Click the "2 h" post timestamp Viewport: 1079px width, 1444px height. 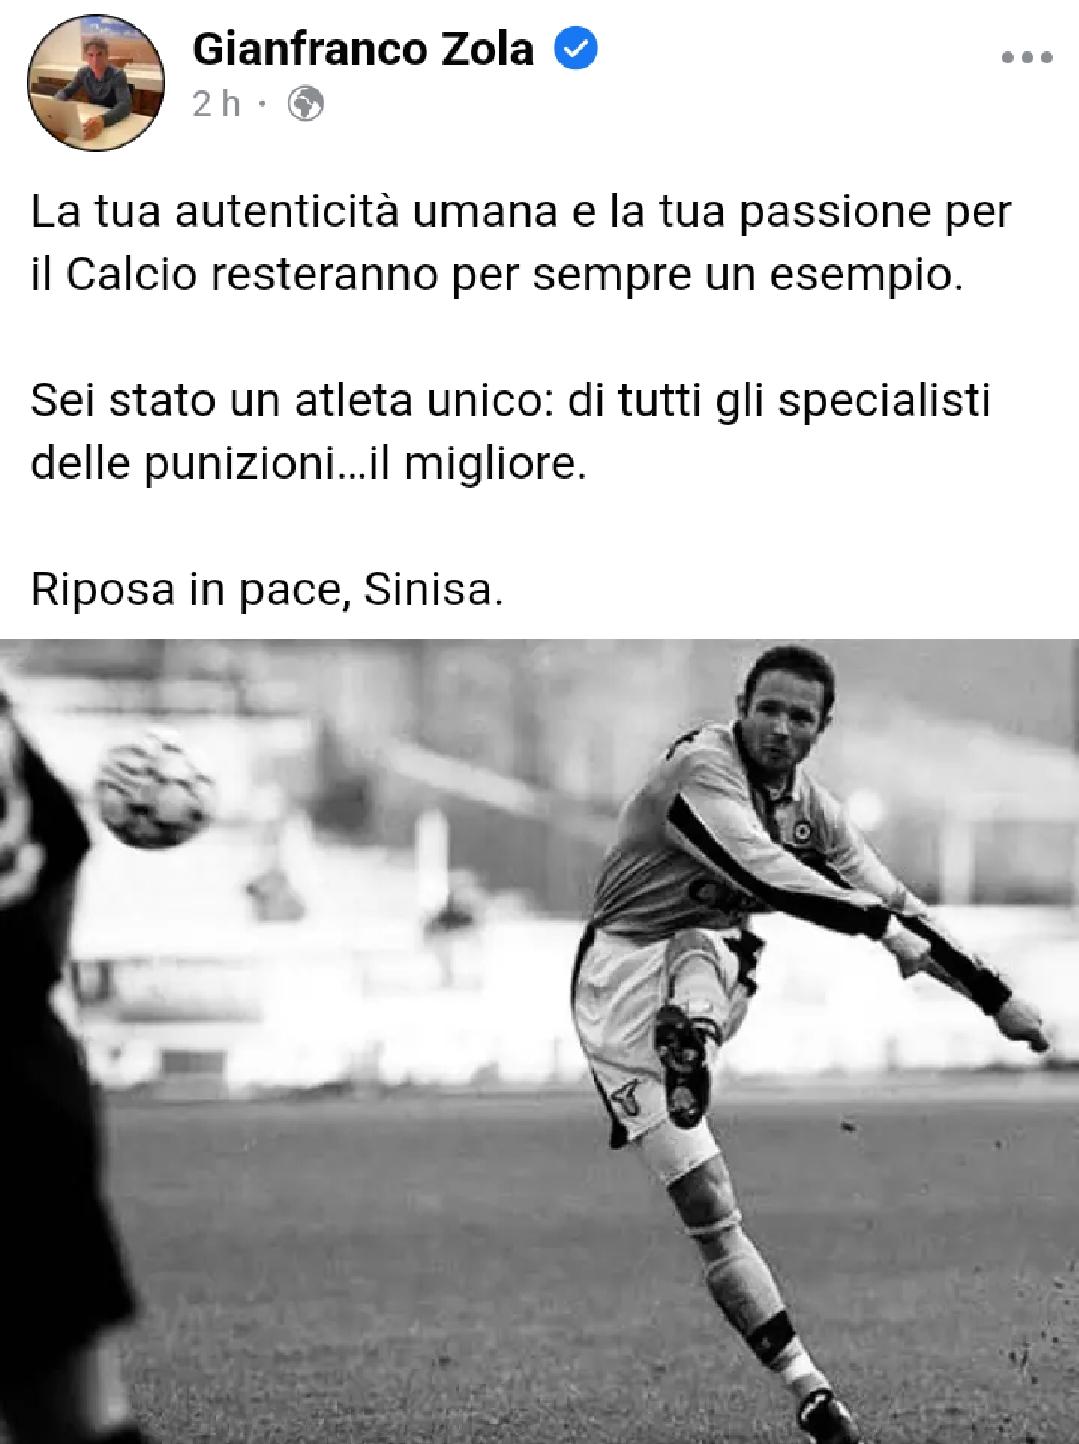tap(216, 104)
